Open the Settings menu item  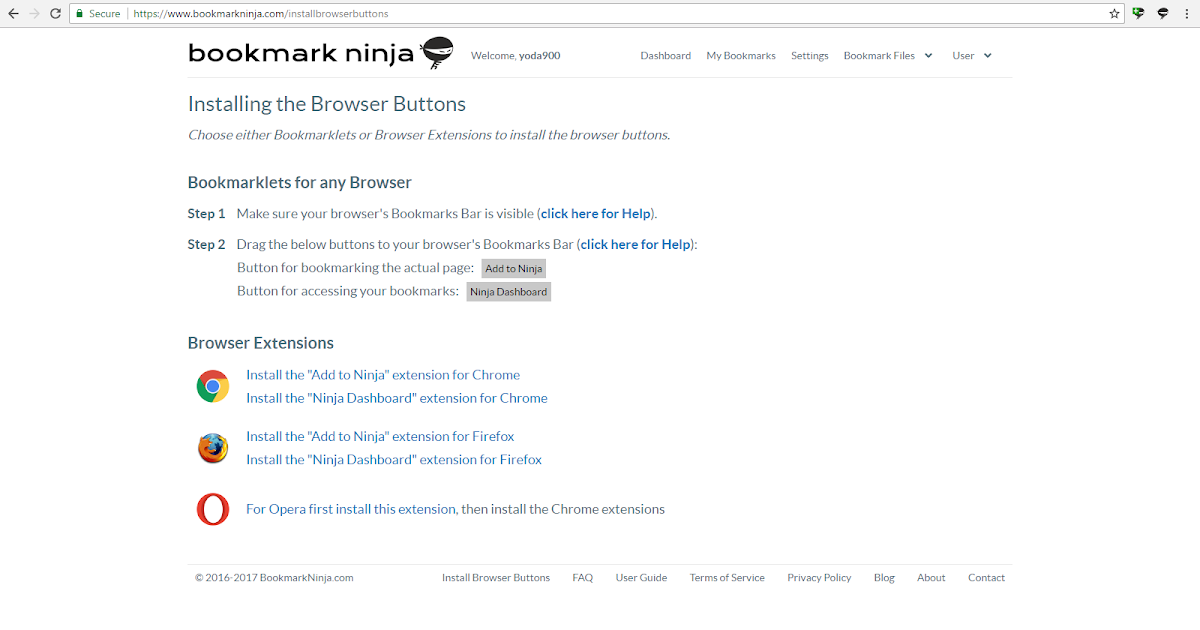tap(809, 55)
